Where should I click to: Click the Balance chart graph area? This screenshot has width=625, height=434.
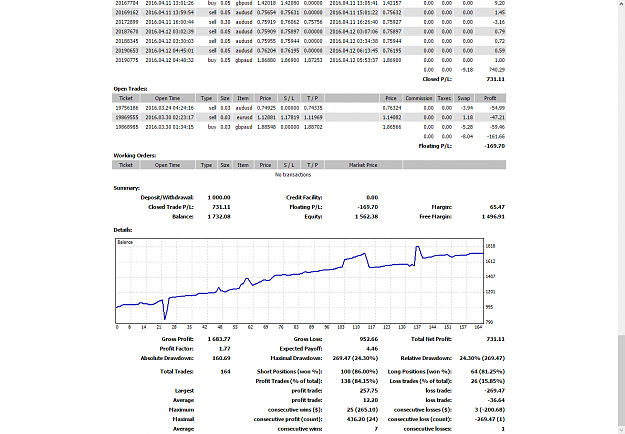(x=299, y=281)
